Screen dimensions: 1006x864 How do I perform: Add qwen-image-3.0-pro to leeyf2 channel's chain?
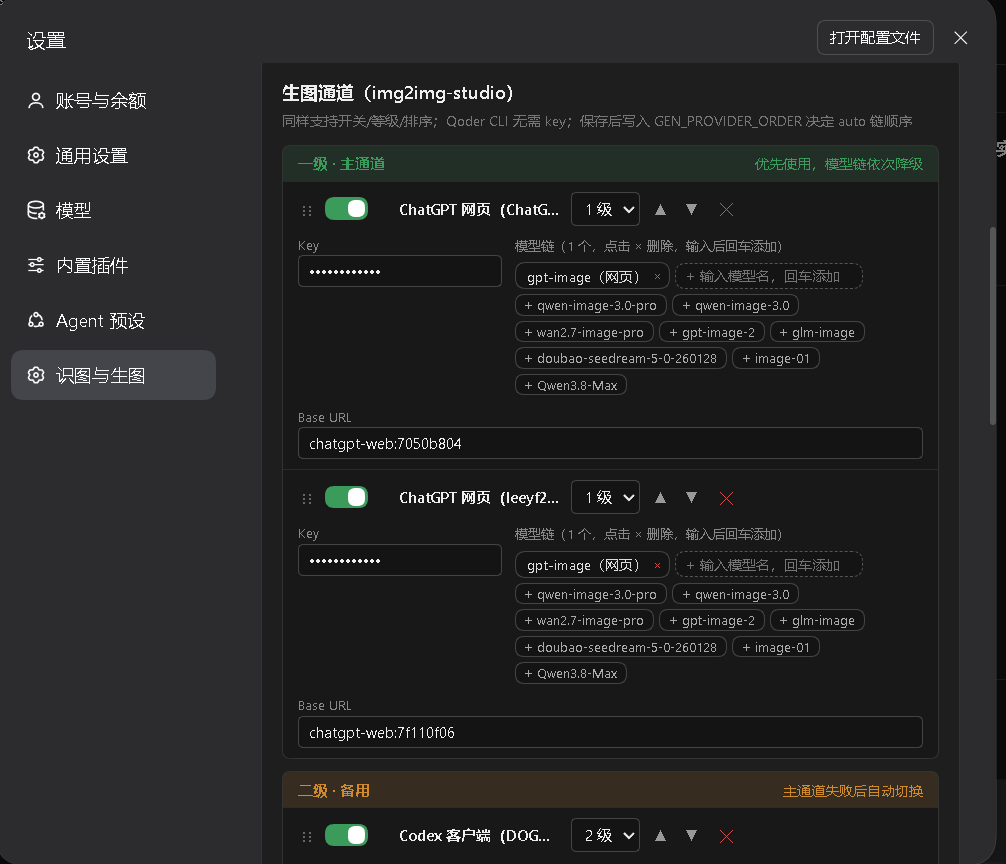591,594
